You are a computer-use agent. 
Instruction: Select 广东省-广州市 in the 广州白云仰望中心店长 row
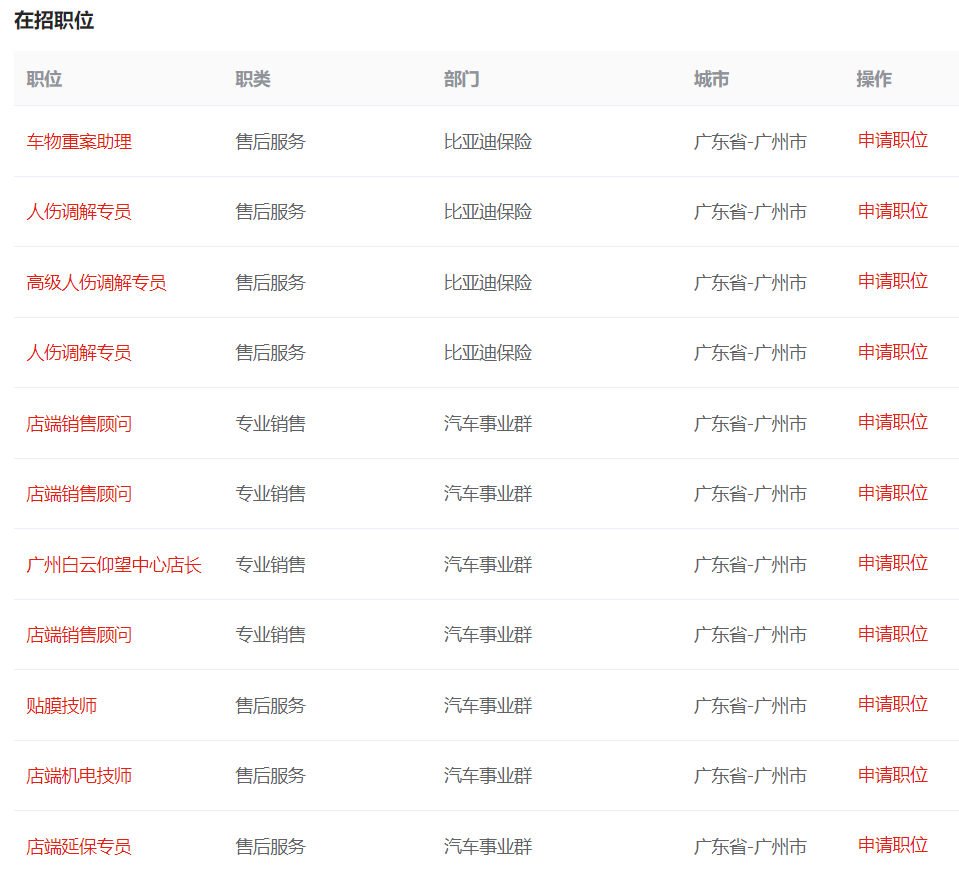(x=750, y=565)
